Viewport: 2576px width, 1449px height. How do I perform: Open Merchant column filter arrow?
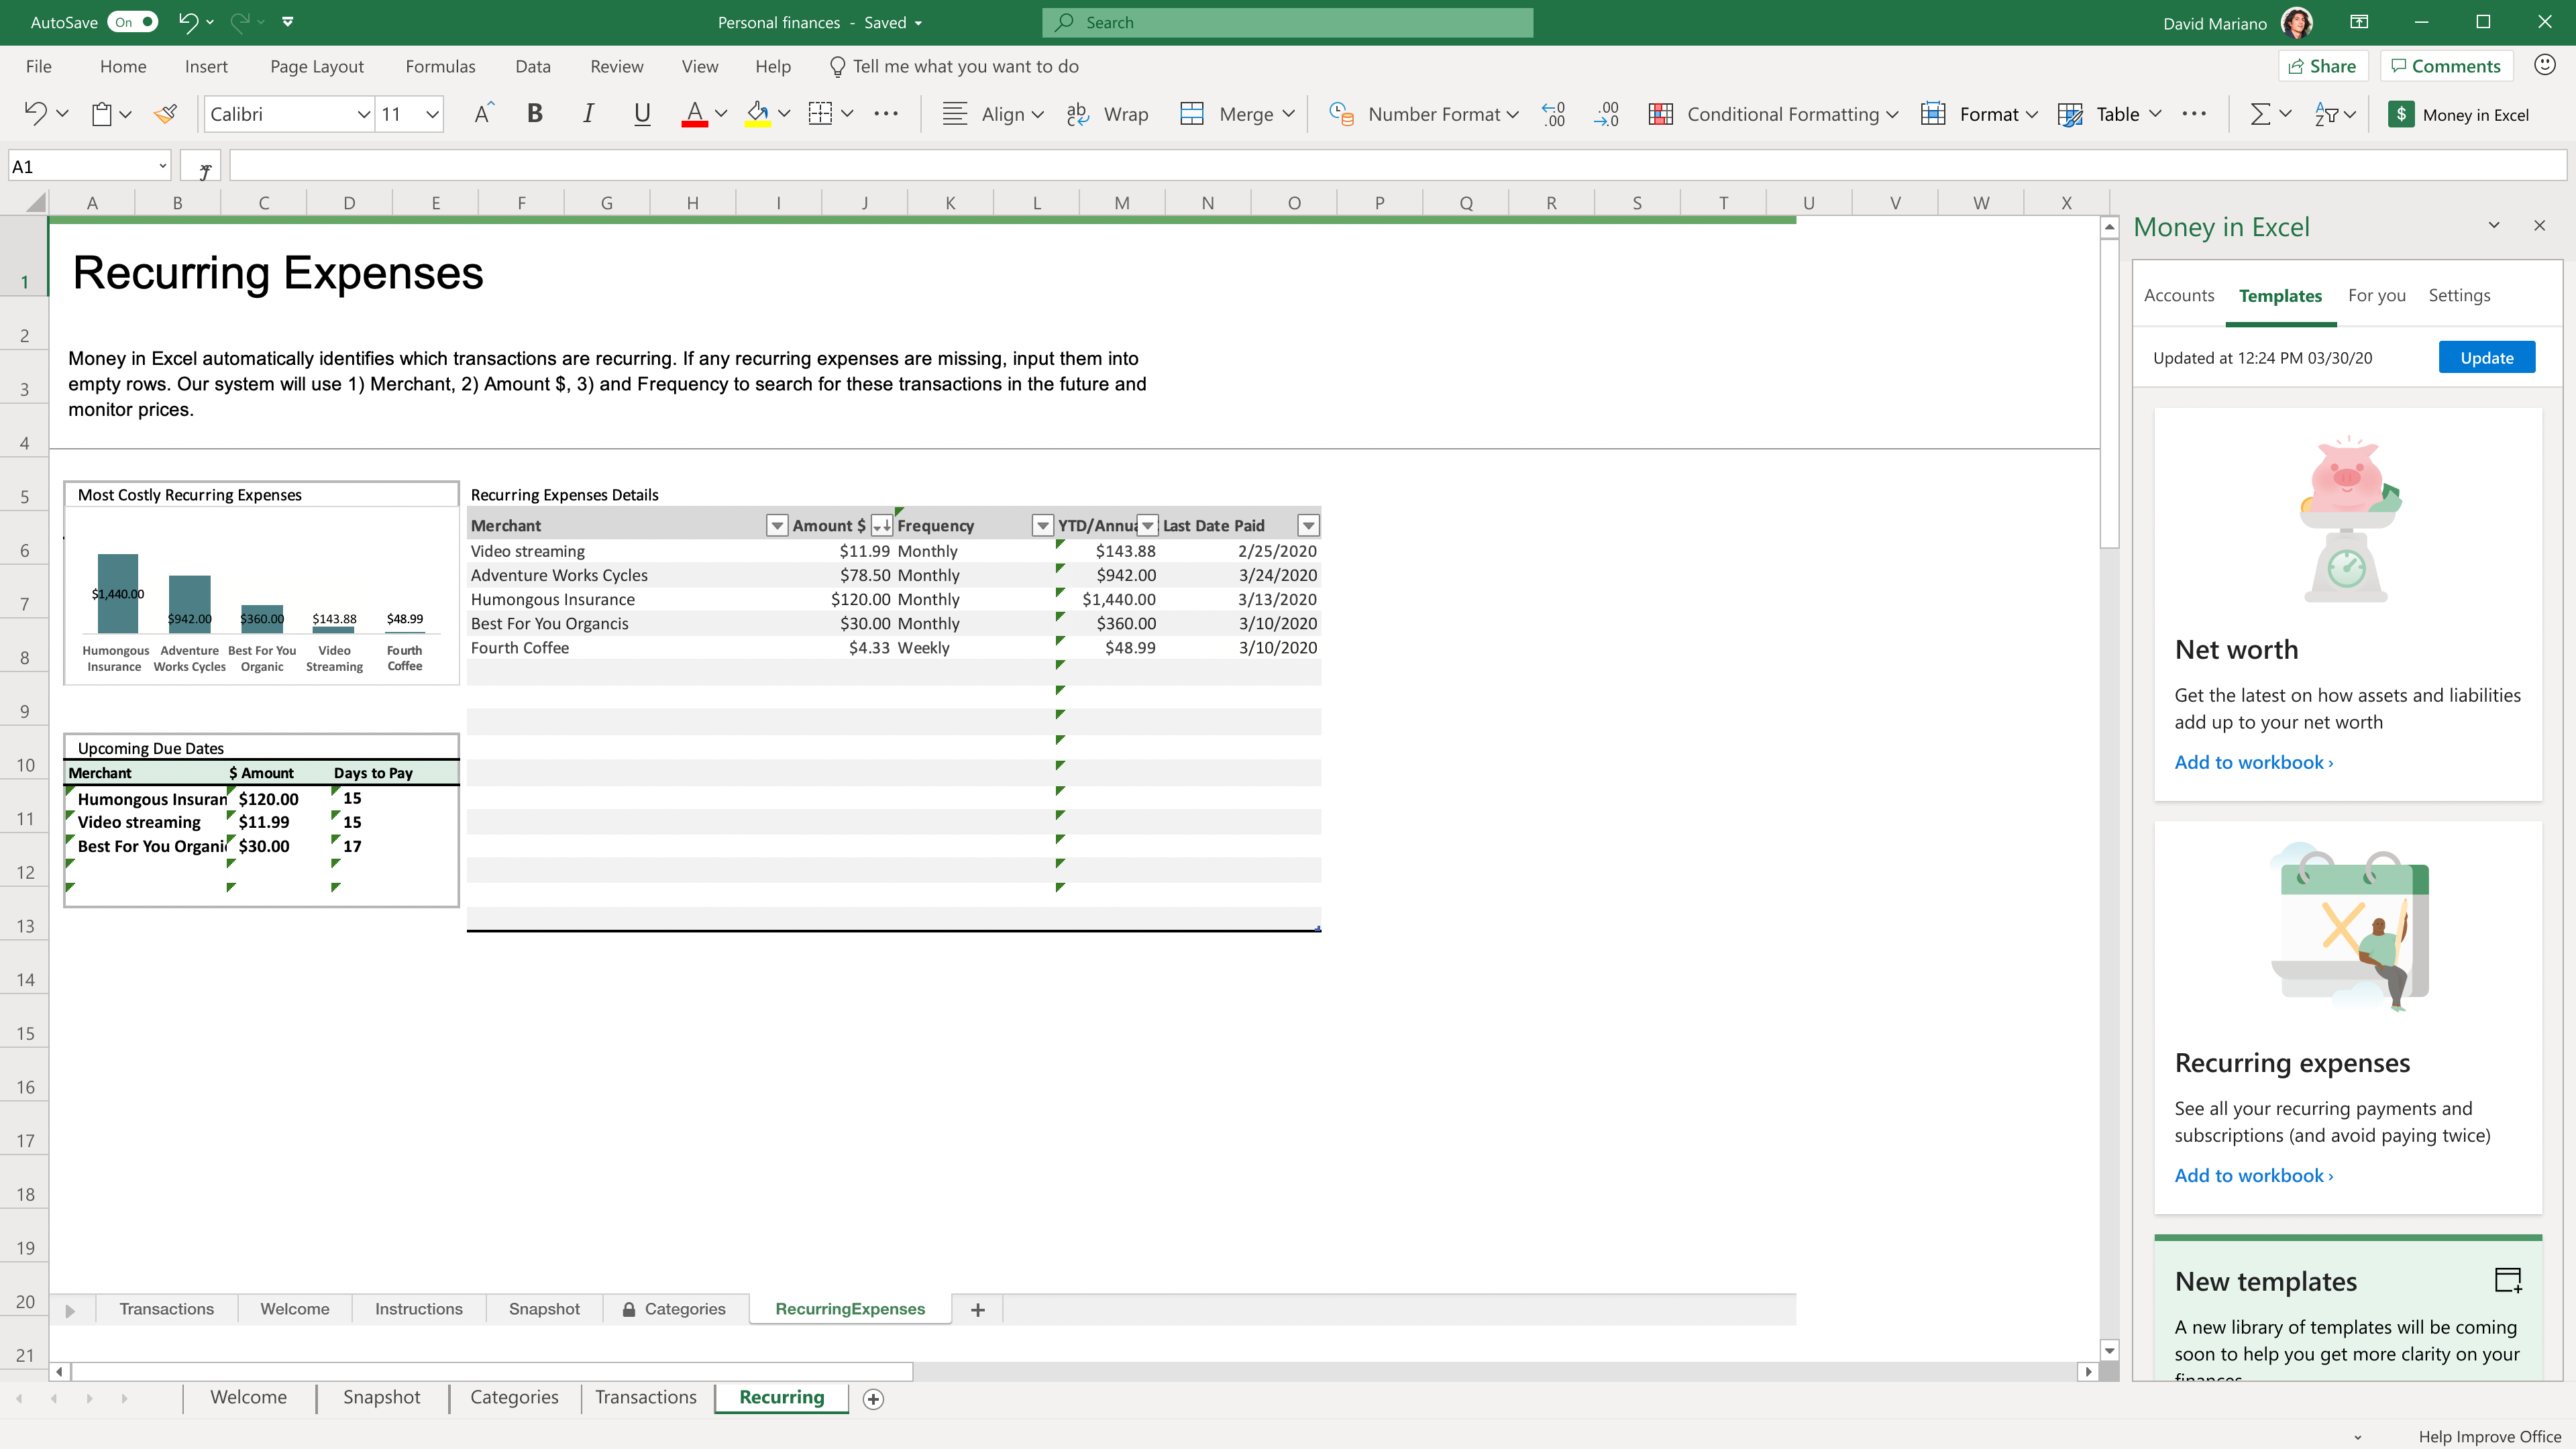776,525
